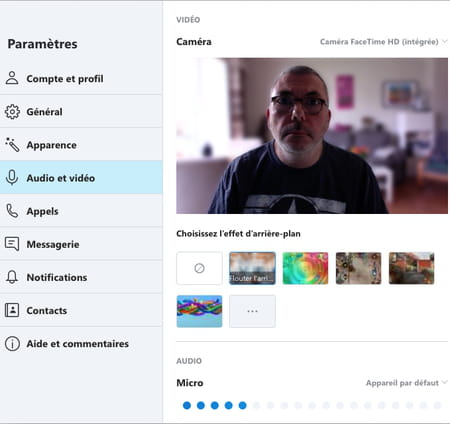Open the Messagerie settings section
450x424 pixels.
coord(81,244)
